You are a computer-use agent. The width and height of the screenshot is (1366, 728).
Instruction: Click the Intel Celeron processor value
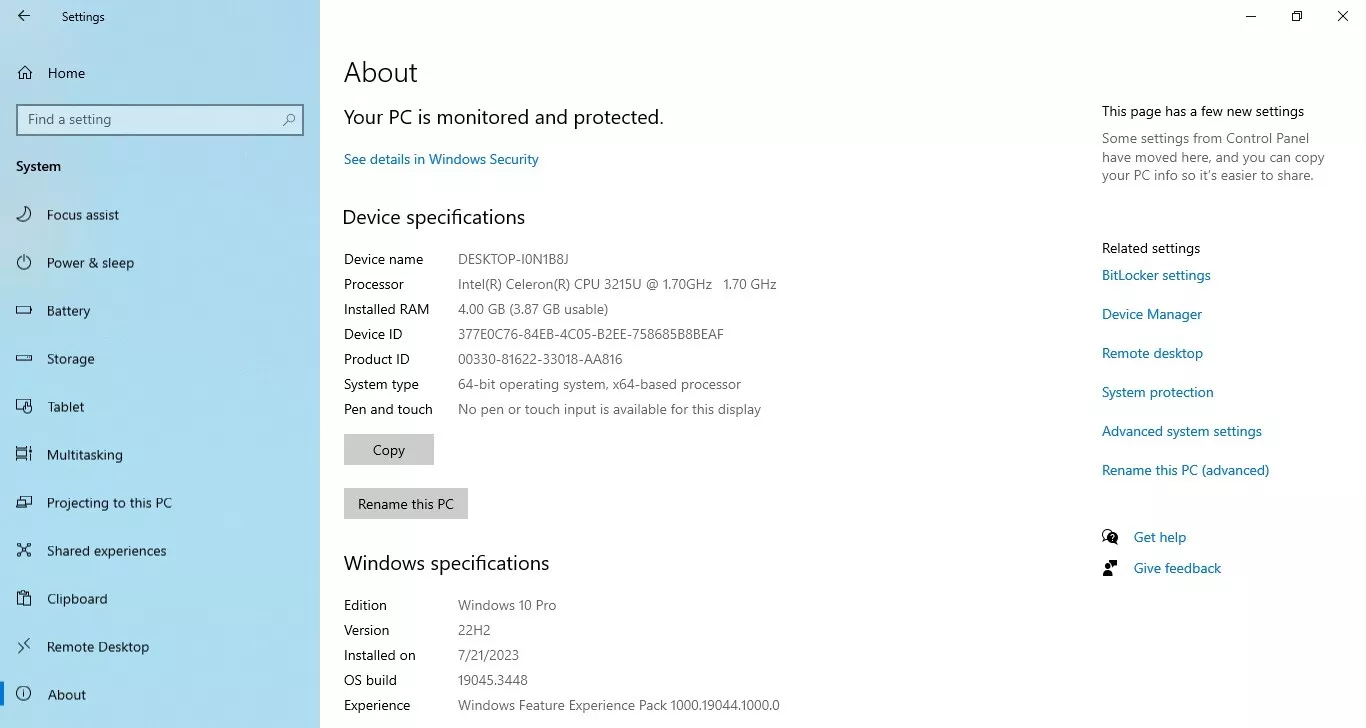click(617, 284)
